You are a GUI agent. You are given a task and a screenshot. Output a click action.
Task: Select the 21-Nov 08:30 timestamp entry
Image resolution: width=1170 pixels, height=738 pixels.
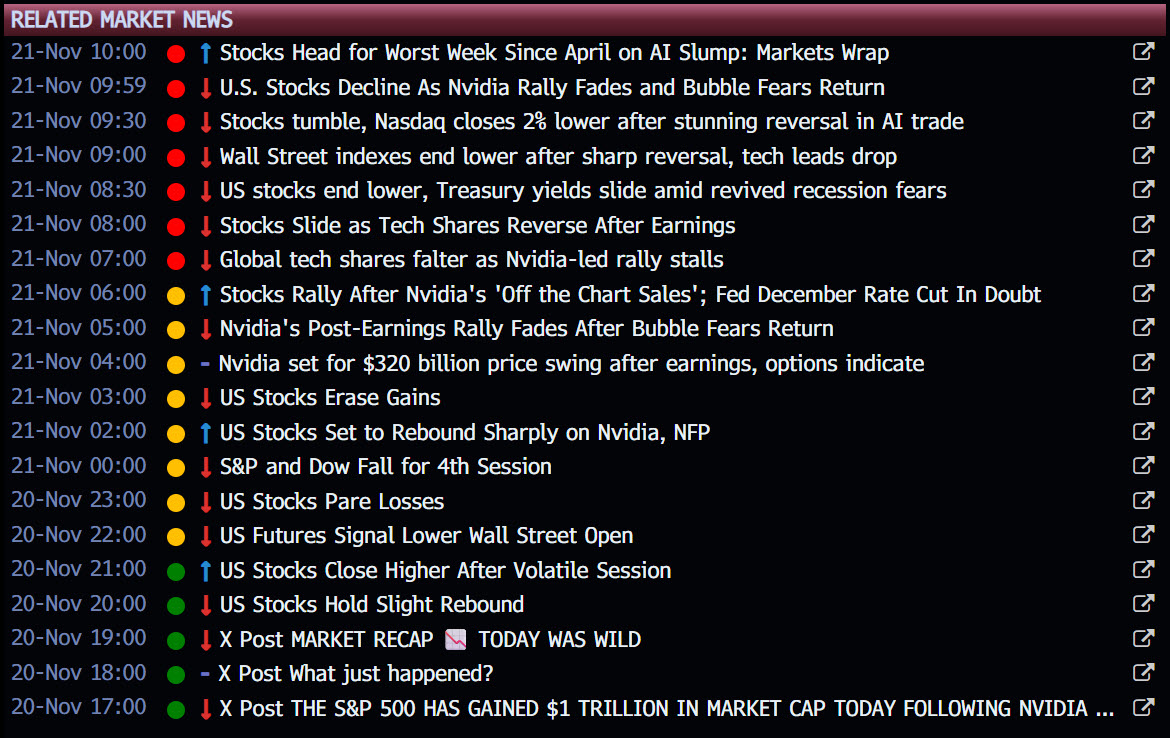pyautogui.click(x=78, y=190)
